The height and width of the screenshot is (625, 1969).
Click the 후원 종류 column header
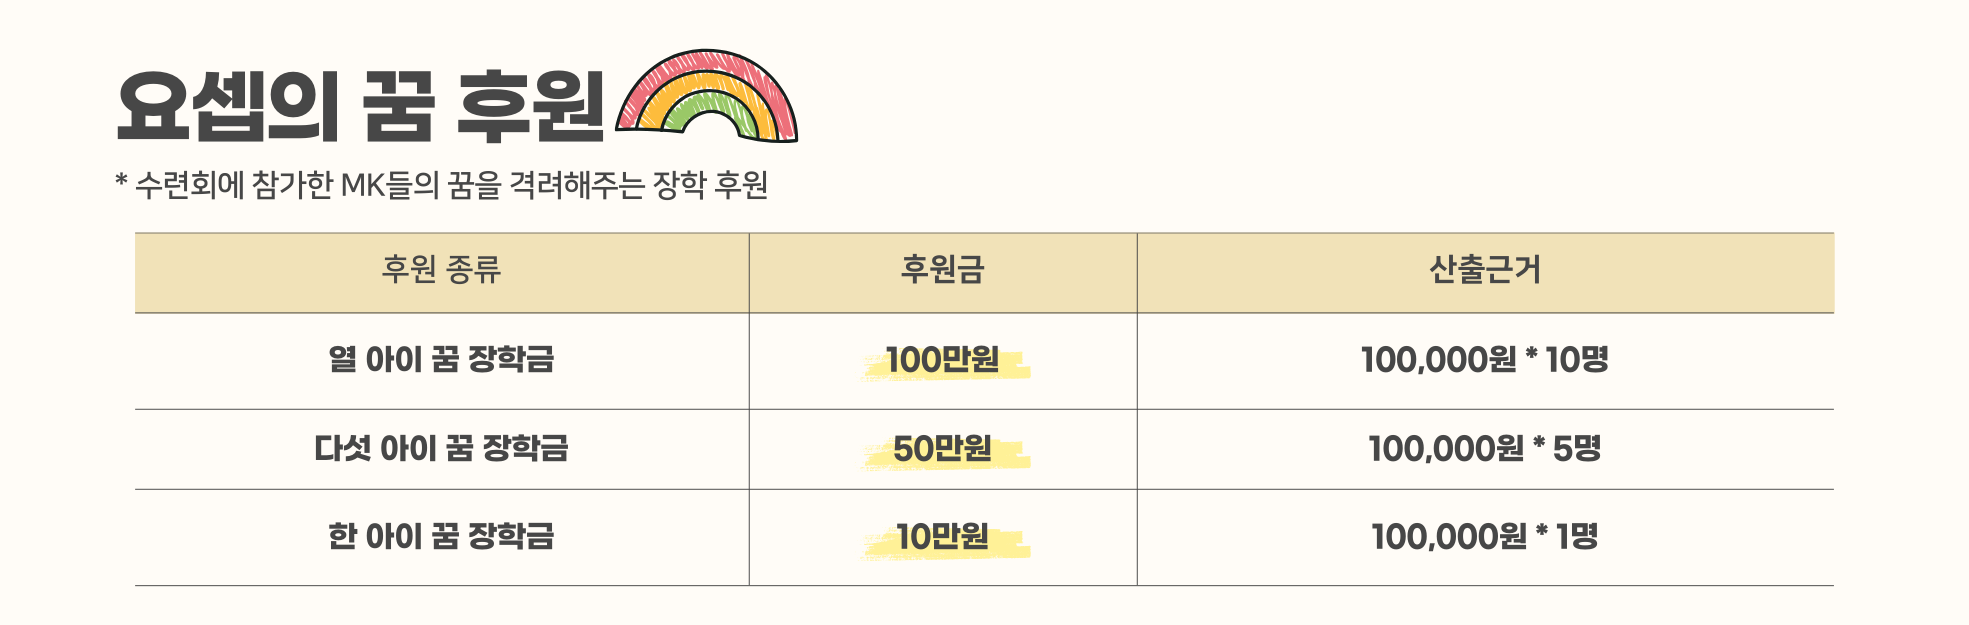pos(441,269)
